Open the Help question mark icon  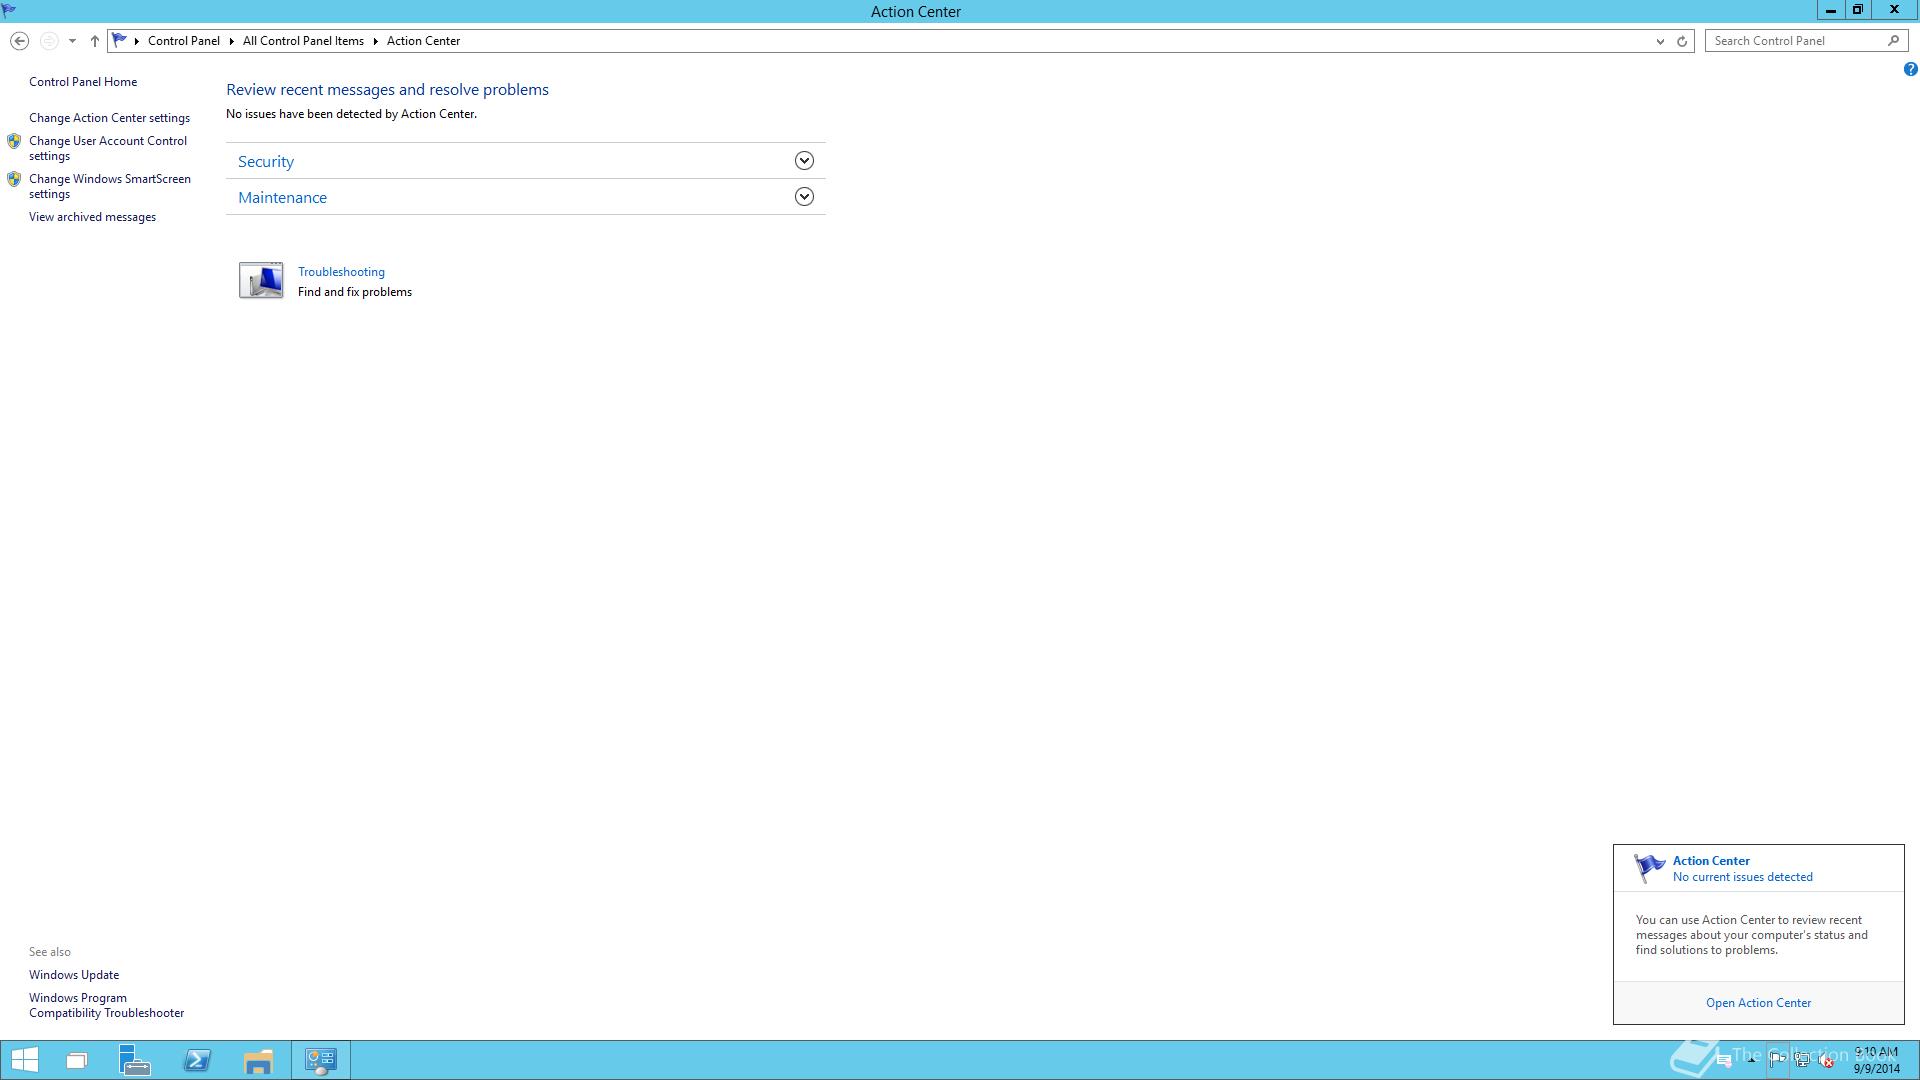point(1910,69)
